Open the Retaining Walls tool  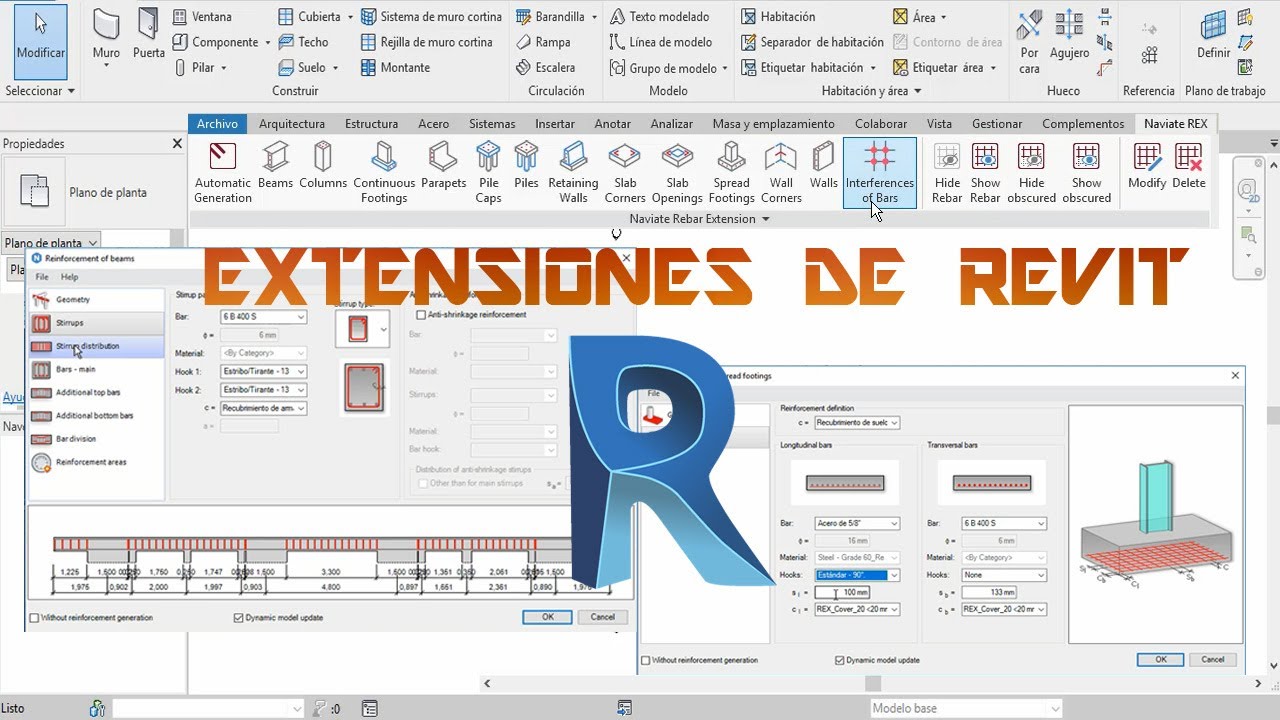[573, 172]
